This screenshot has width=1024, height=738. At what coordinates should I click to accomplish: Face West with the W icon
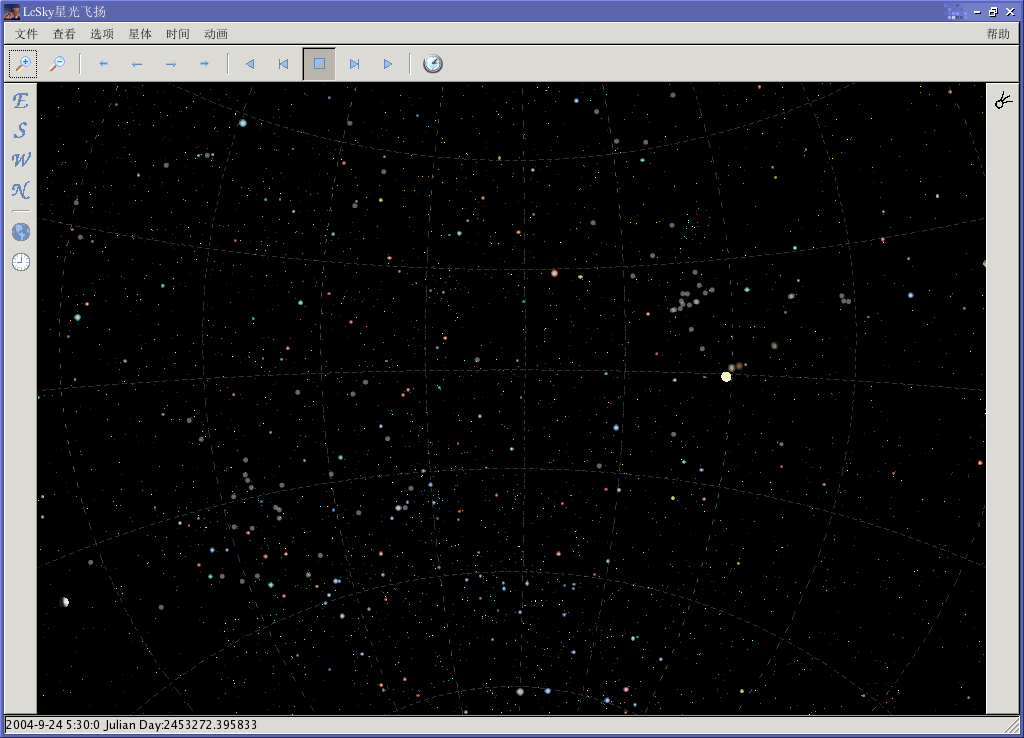[x=21, y=160]
